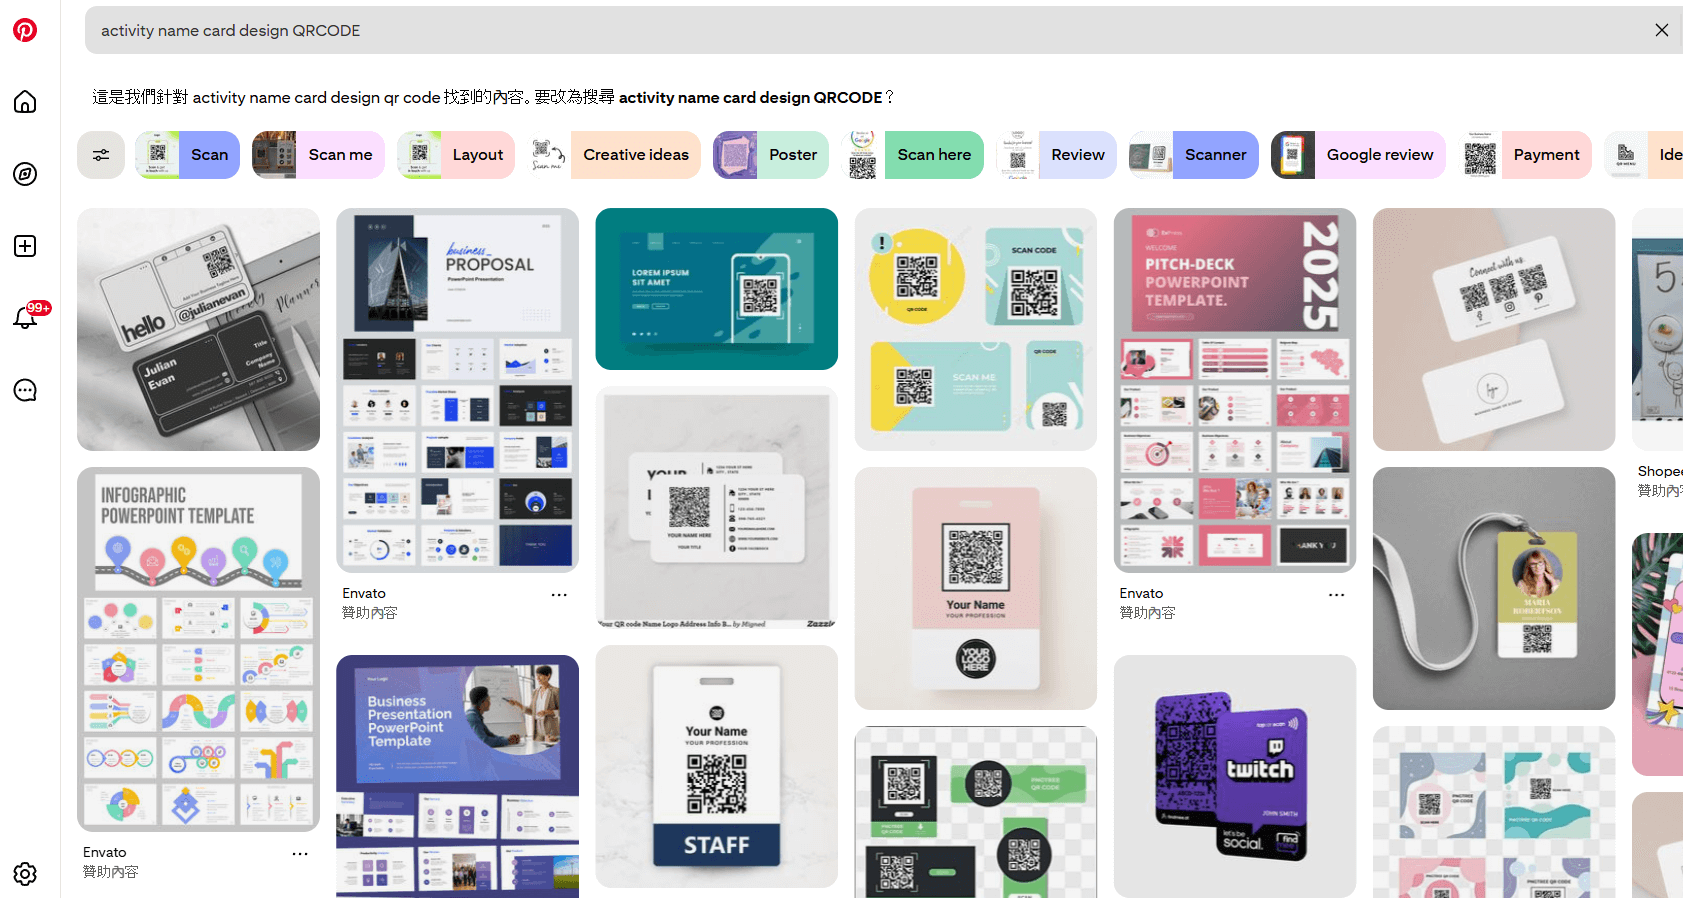Screen dimensions: 1683x898
Task: Click the Envato label under Pitch-Deck pin
Action: [x=1141, y=594]
